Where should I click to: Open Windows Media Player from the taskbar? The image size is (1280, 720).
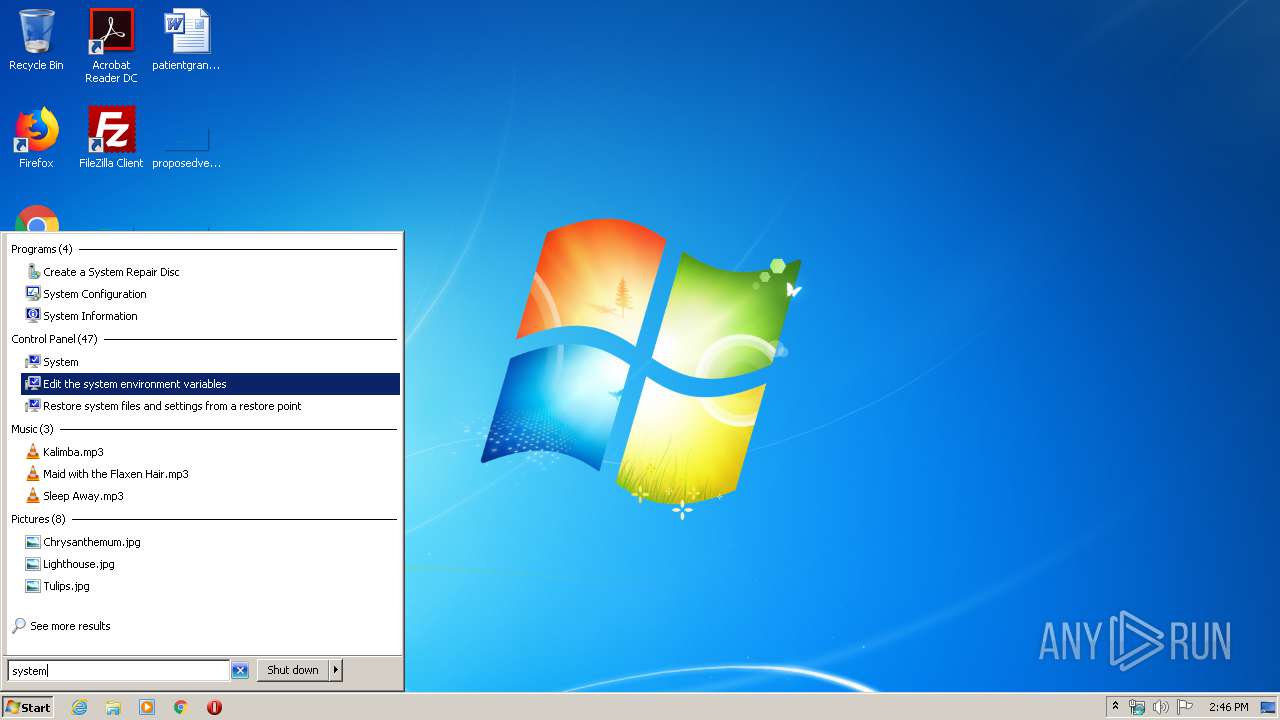[x=147, y=707]
